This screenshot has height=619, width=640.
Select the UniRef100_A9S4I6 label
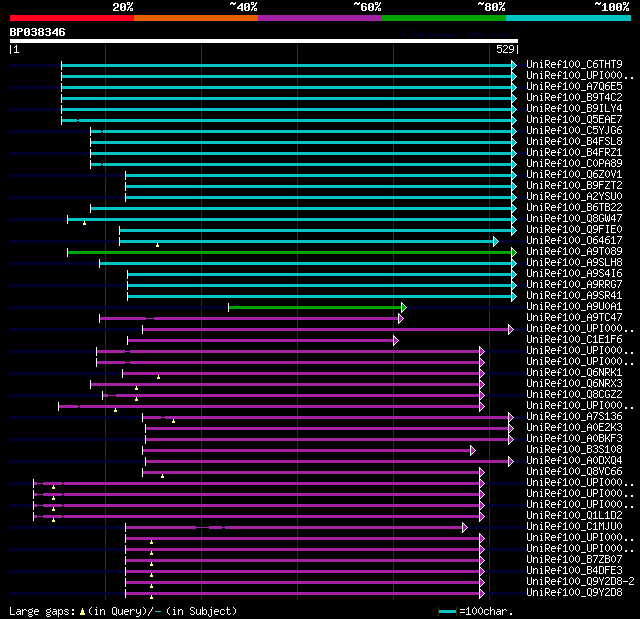click(574, 274)
